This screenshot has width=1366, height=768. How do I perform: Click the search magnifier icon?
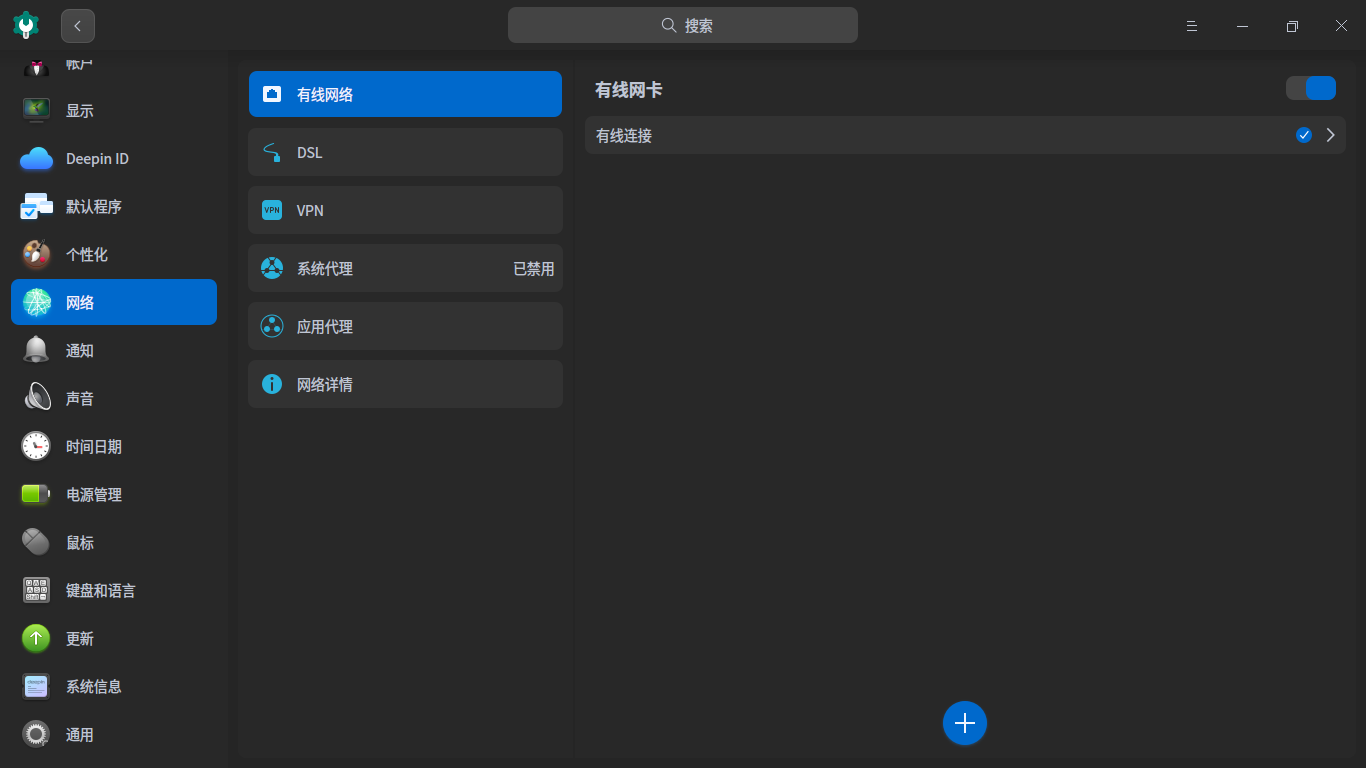coord(669,25)
